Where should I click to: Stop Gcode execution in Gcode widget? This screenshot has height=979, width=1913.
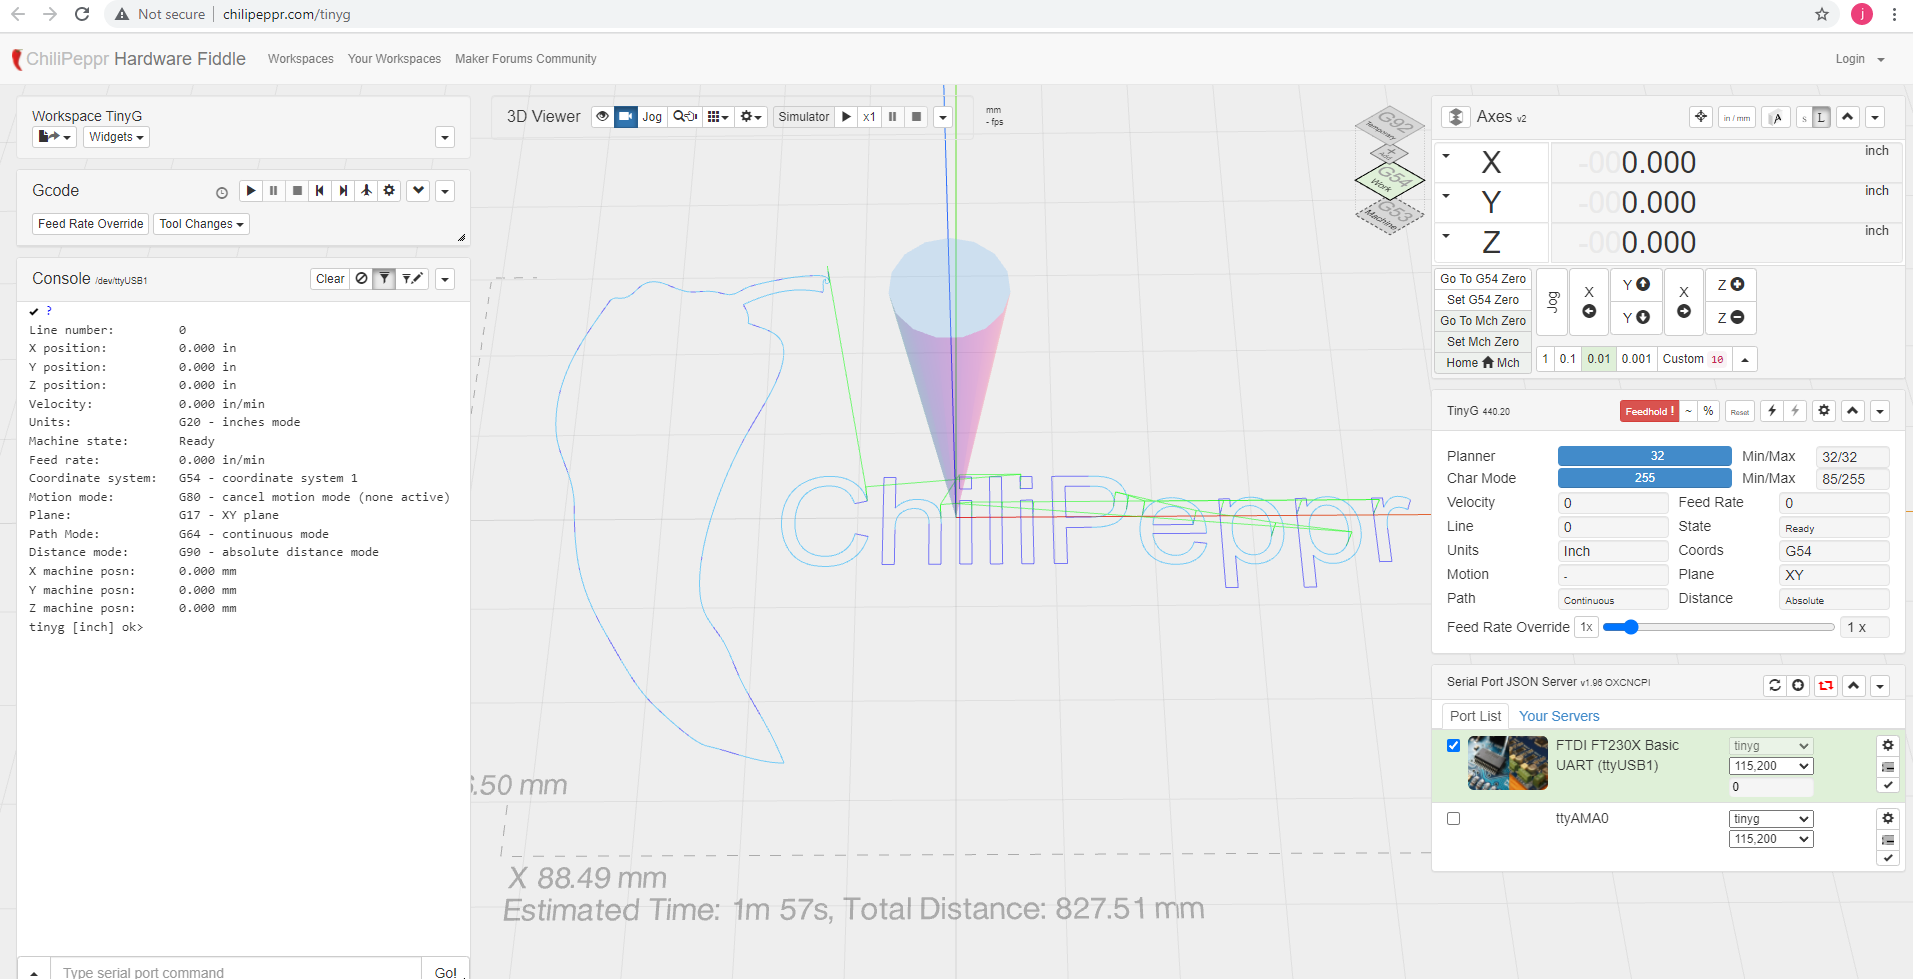pos(297,191)
